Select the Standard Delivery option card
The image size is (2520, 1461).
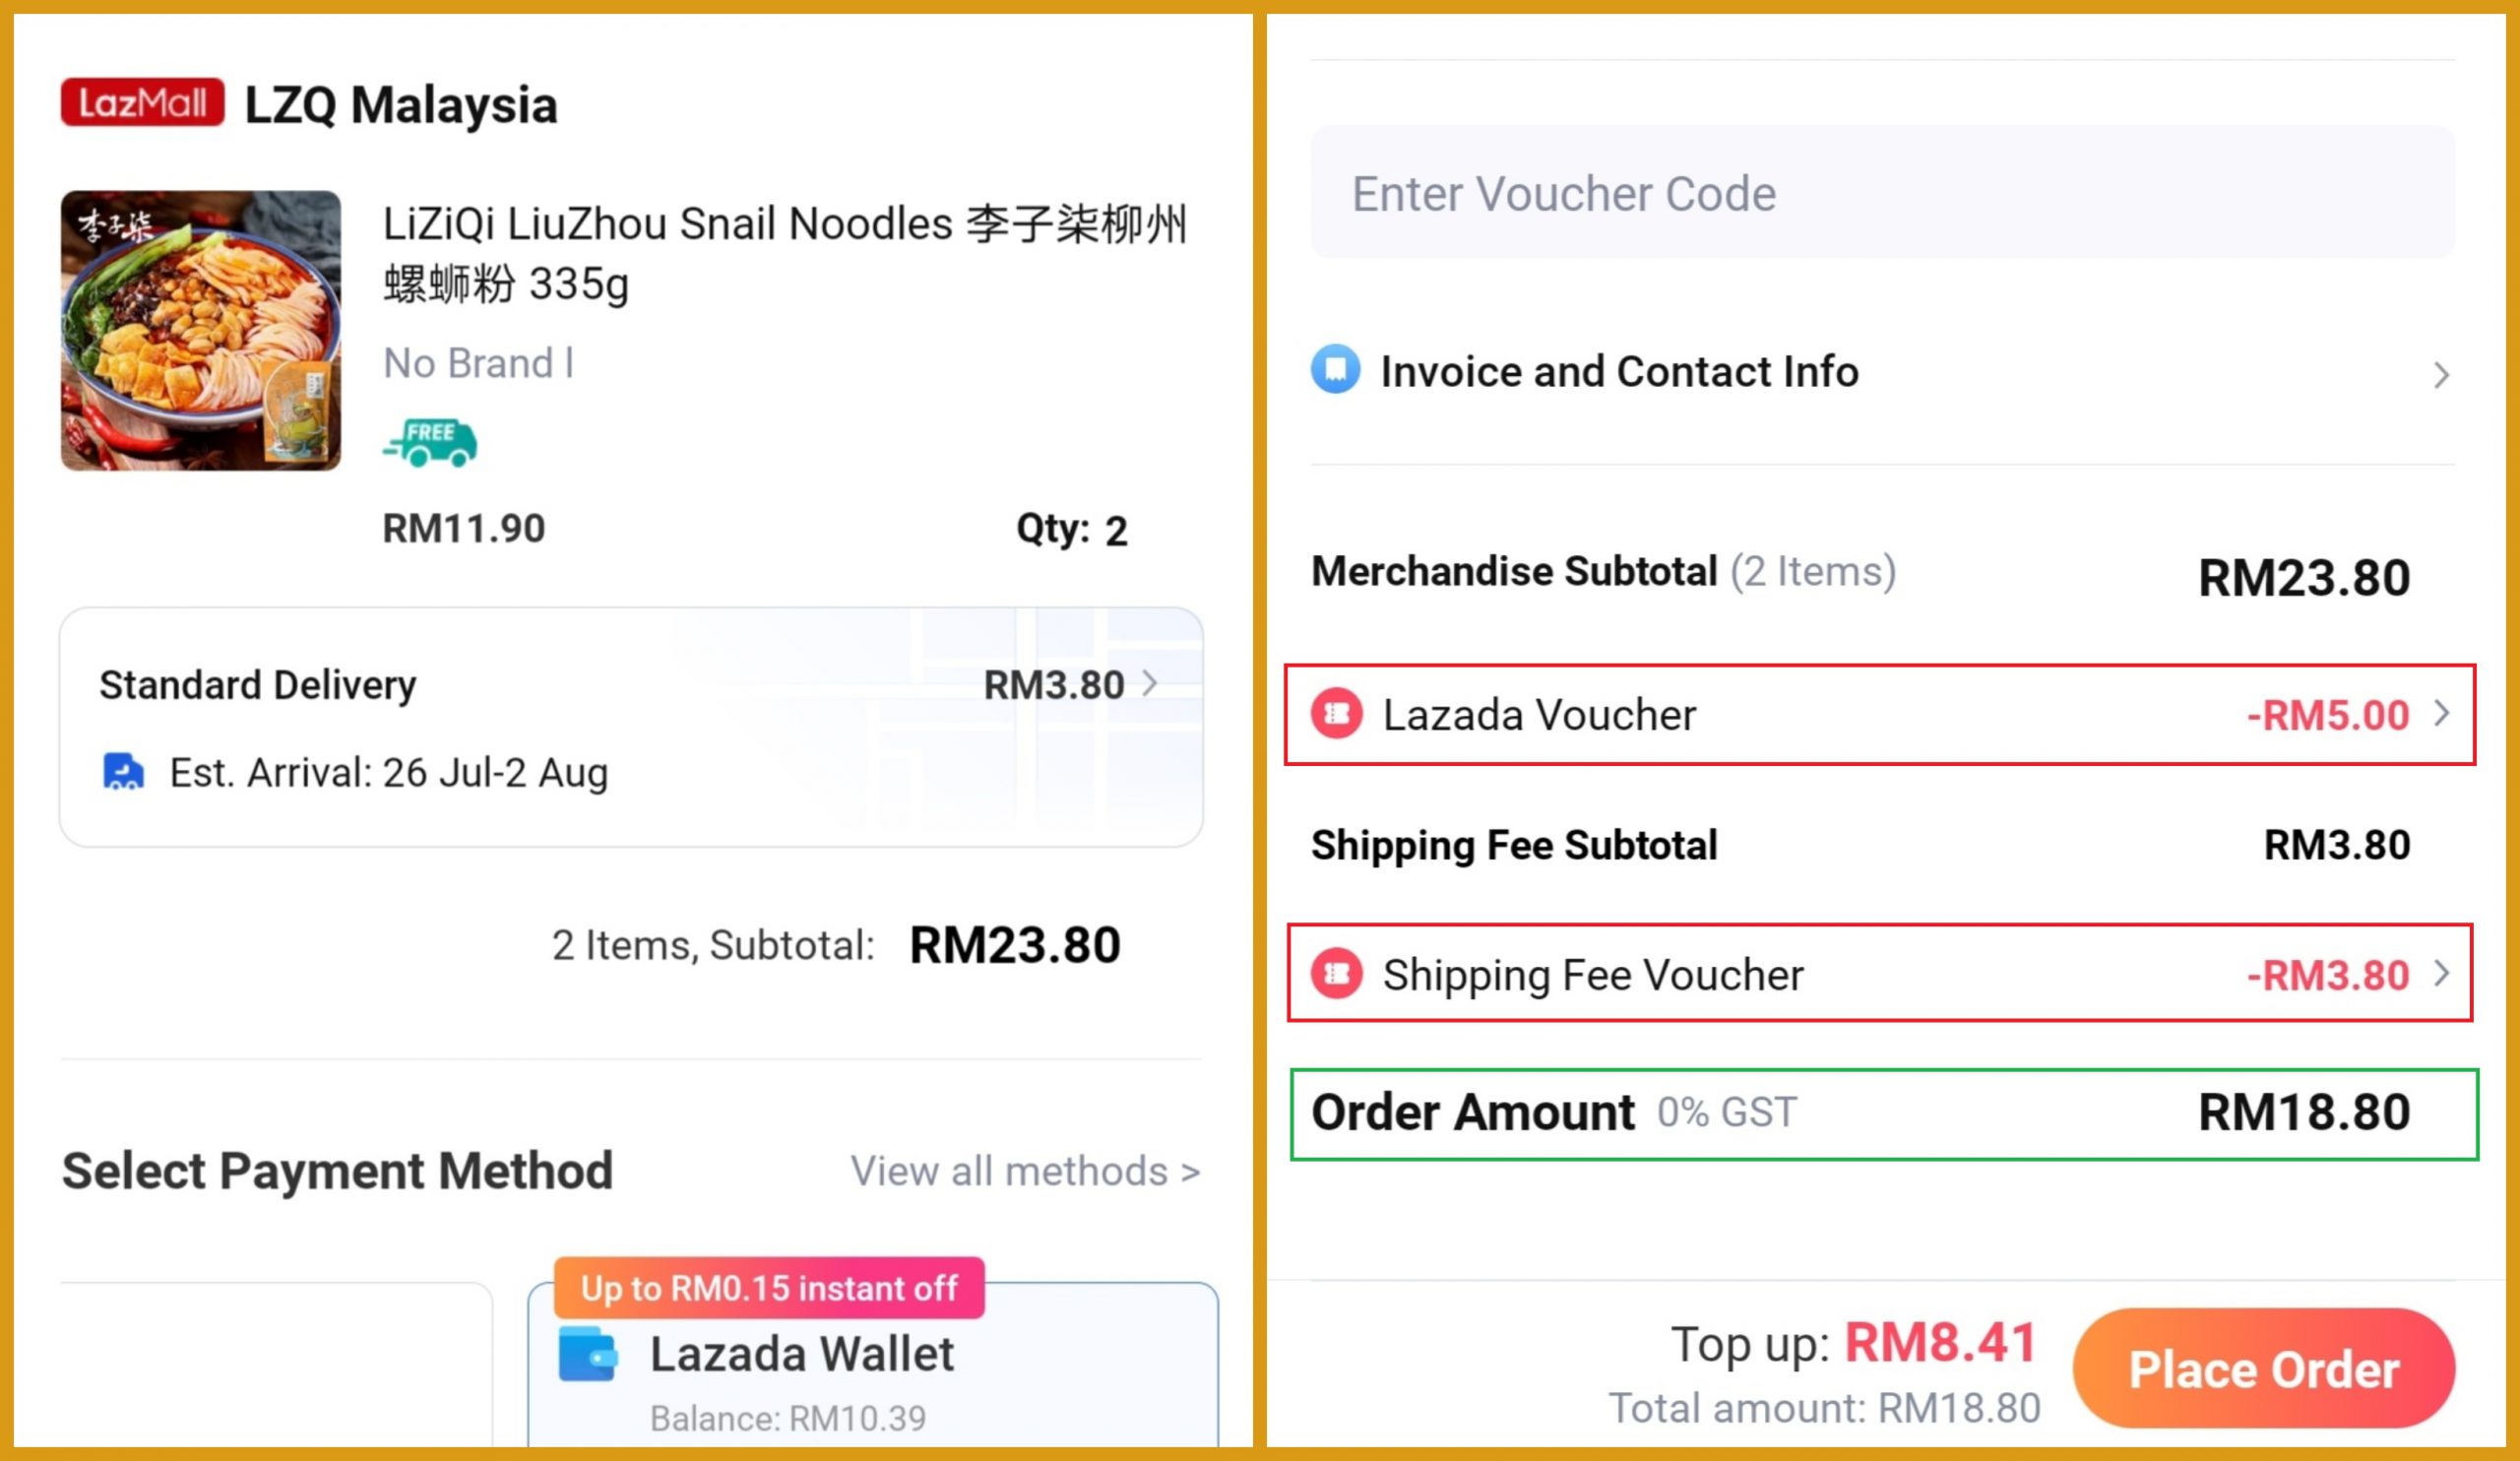pos(631,727)
